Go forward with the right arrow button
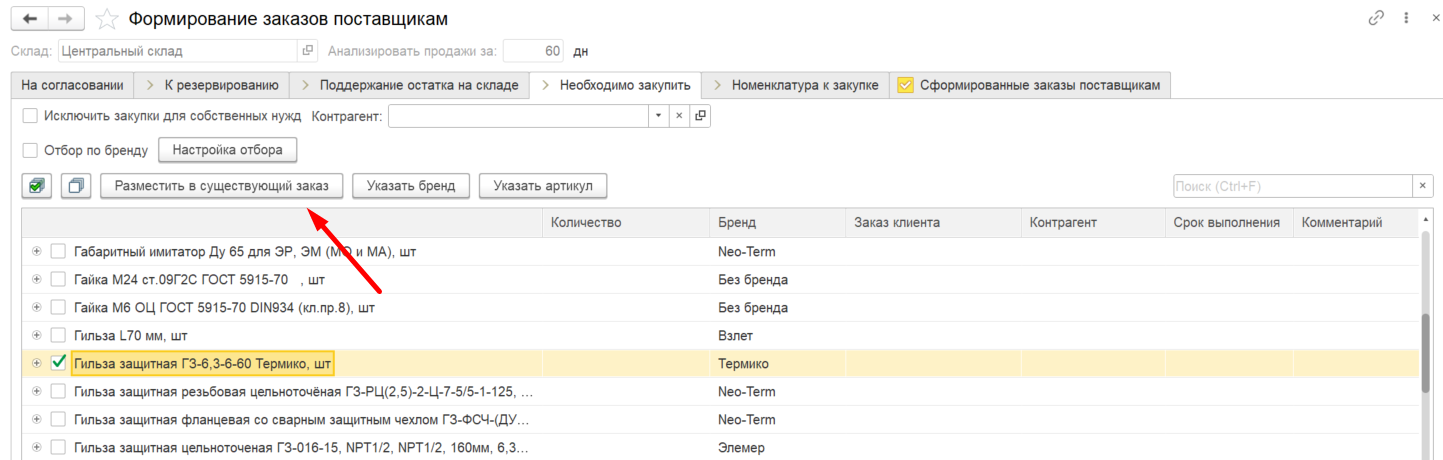 [65, 19]
